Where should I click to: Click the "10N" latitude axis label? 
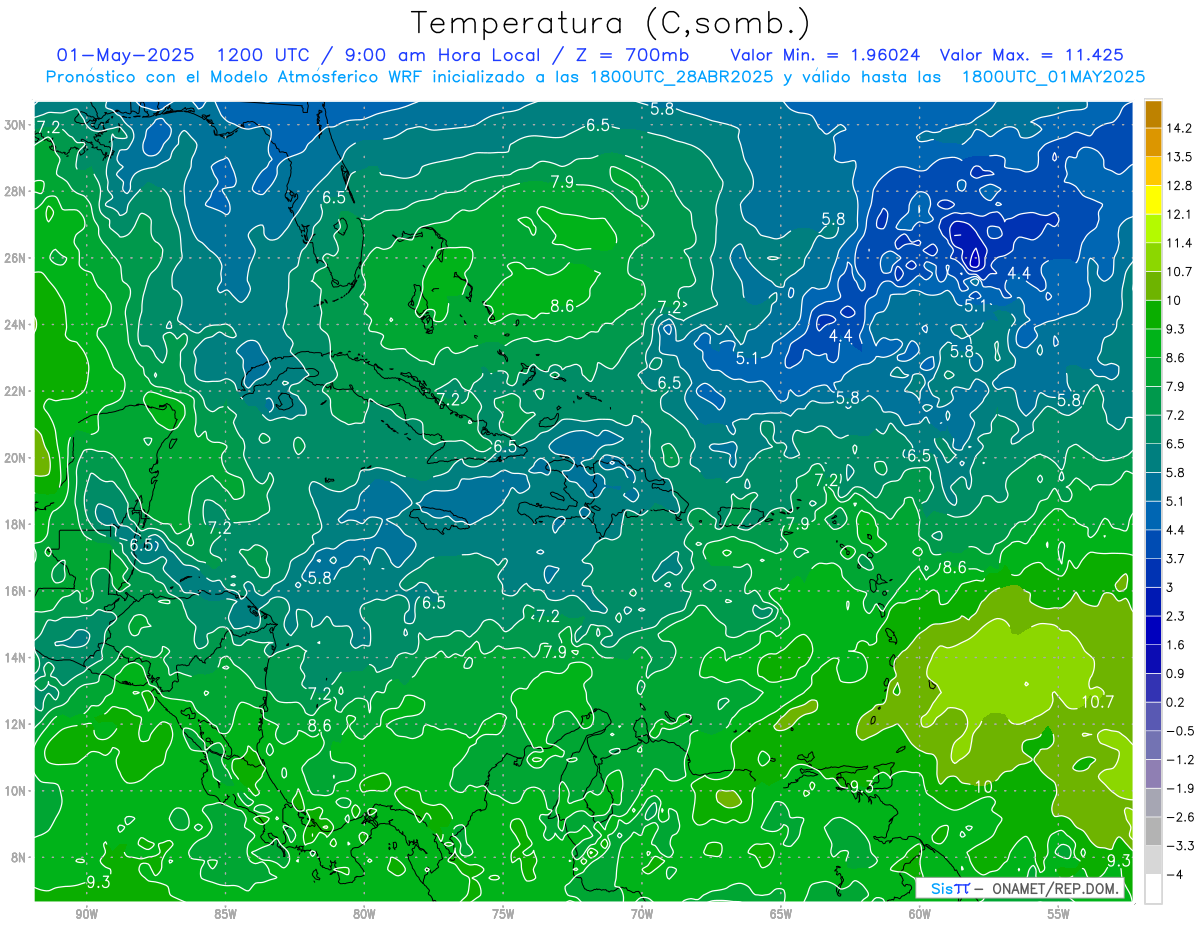click(13, 791)
